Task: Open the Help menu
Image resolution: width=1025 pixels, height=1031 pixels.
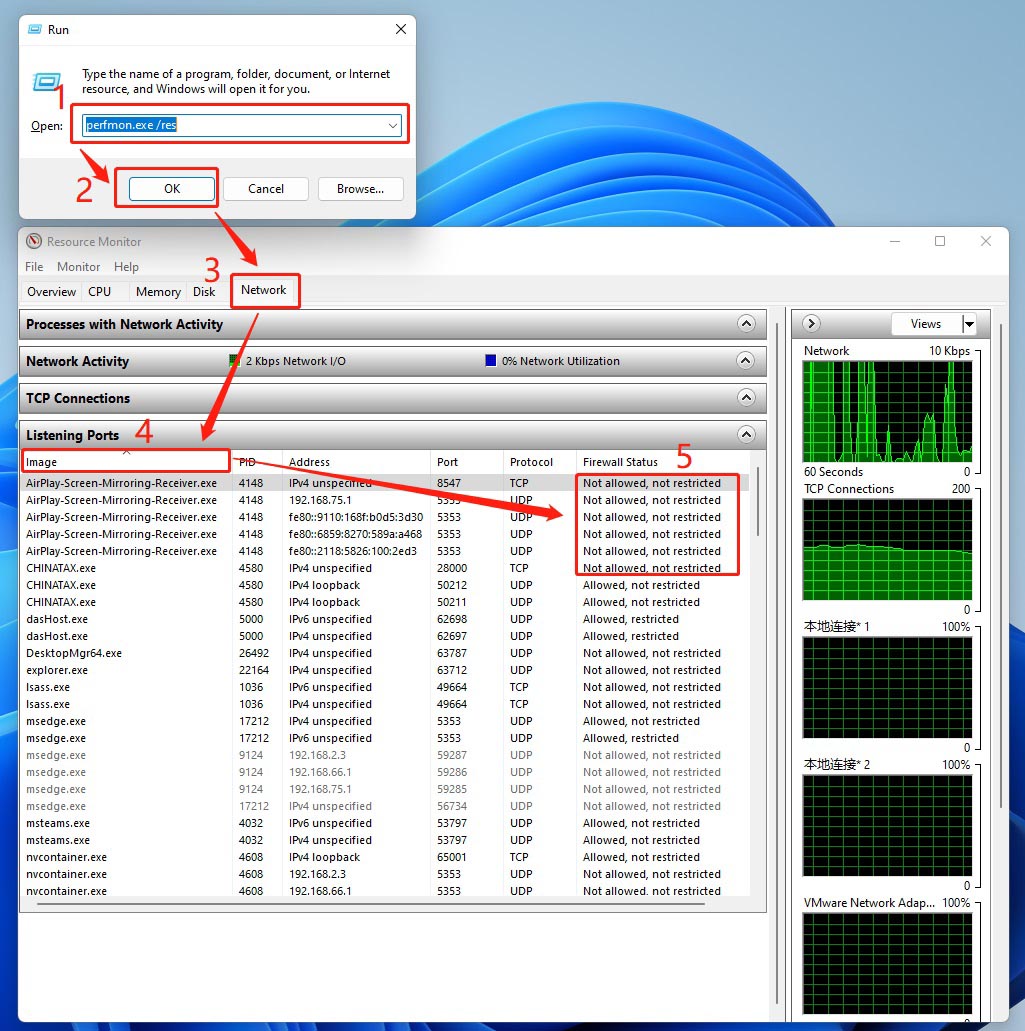Action: tap(126, 267)
